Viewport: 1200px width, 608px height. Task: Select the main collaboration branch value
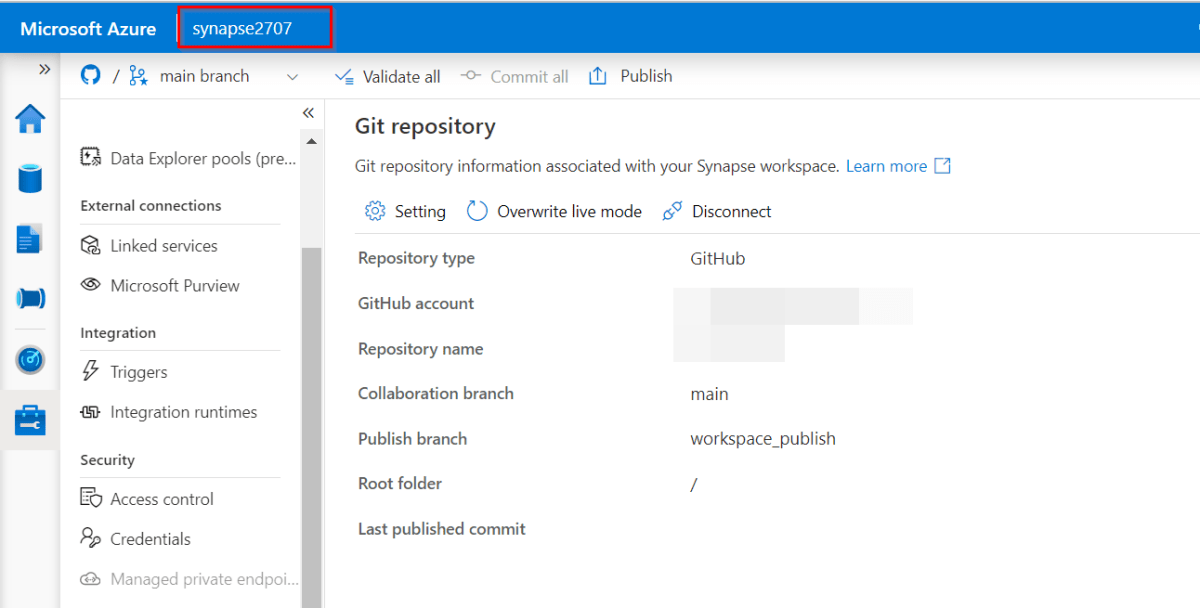(x=709, y=394)
